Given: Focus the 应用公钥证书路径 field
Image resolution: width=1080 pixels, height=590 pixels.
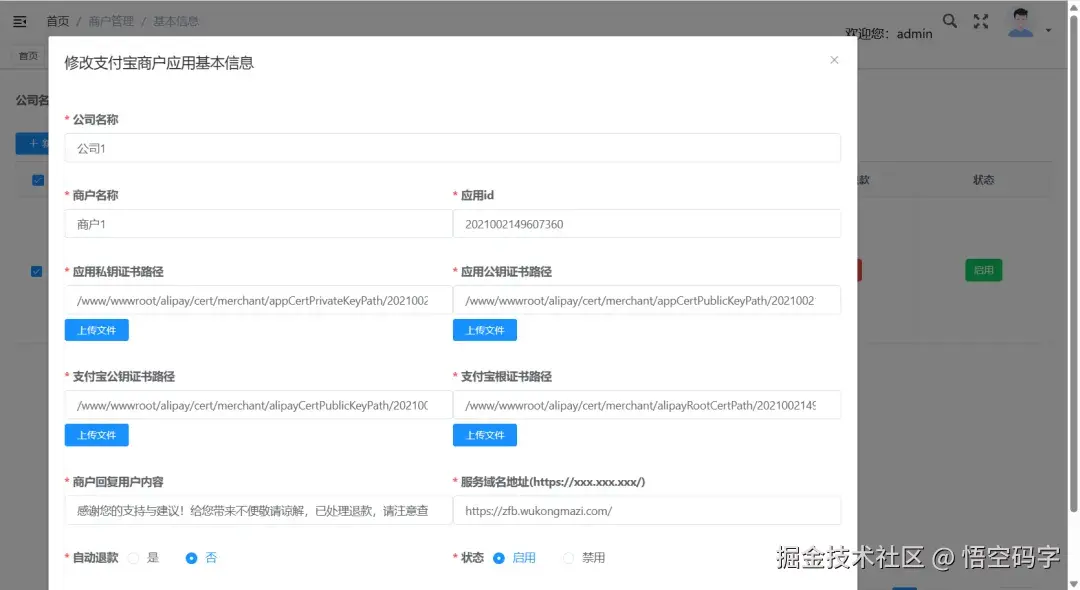Looking at the screenshot, I should point(647,300).
